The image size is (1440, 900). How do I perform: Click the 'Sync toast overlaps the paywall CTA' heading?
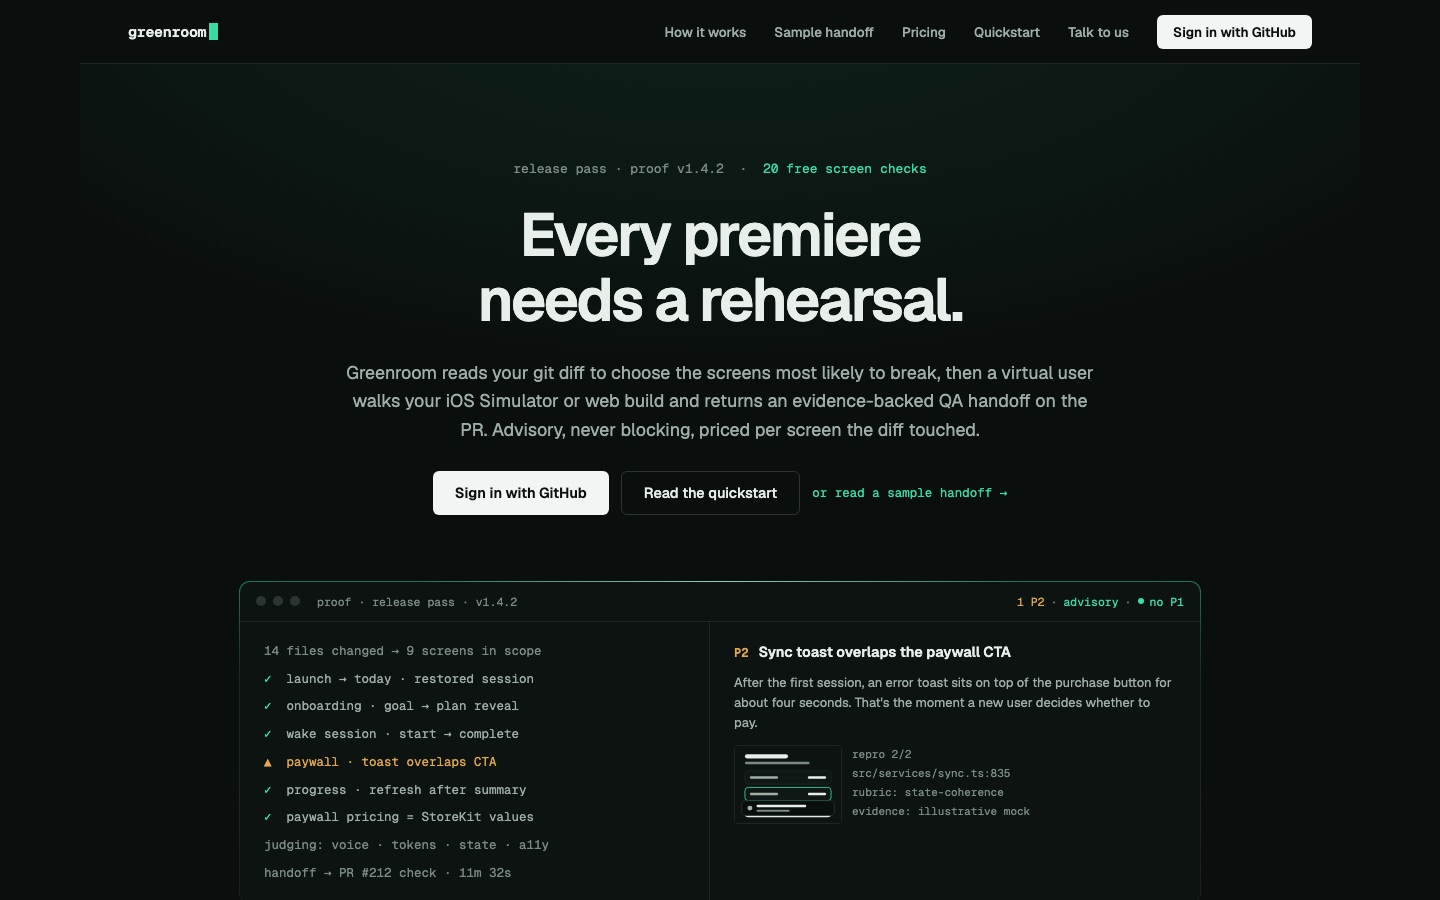(x=885, y=652)
